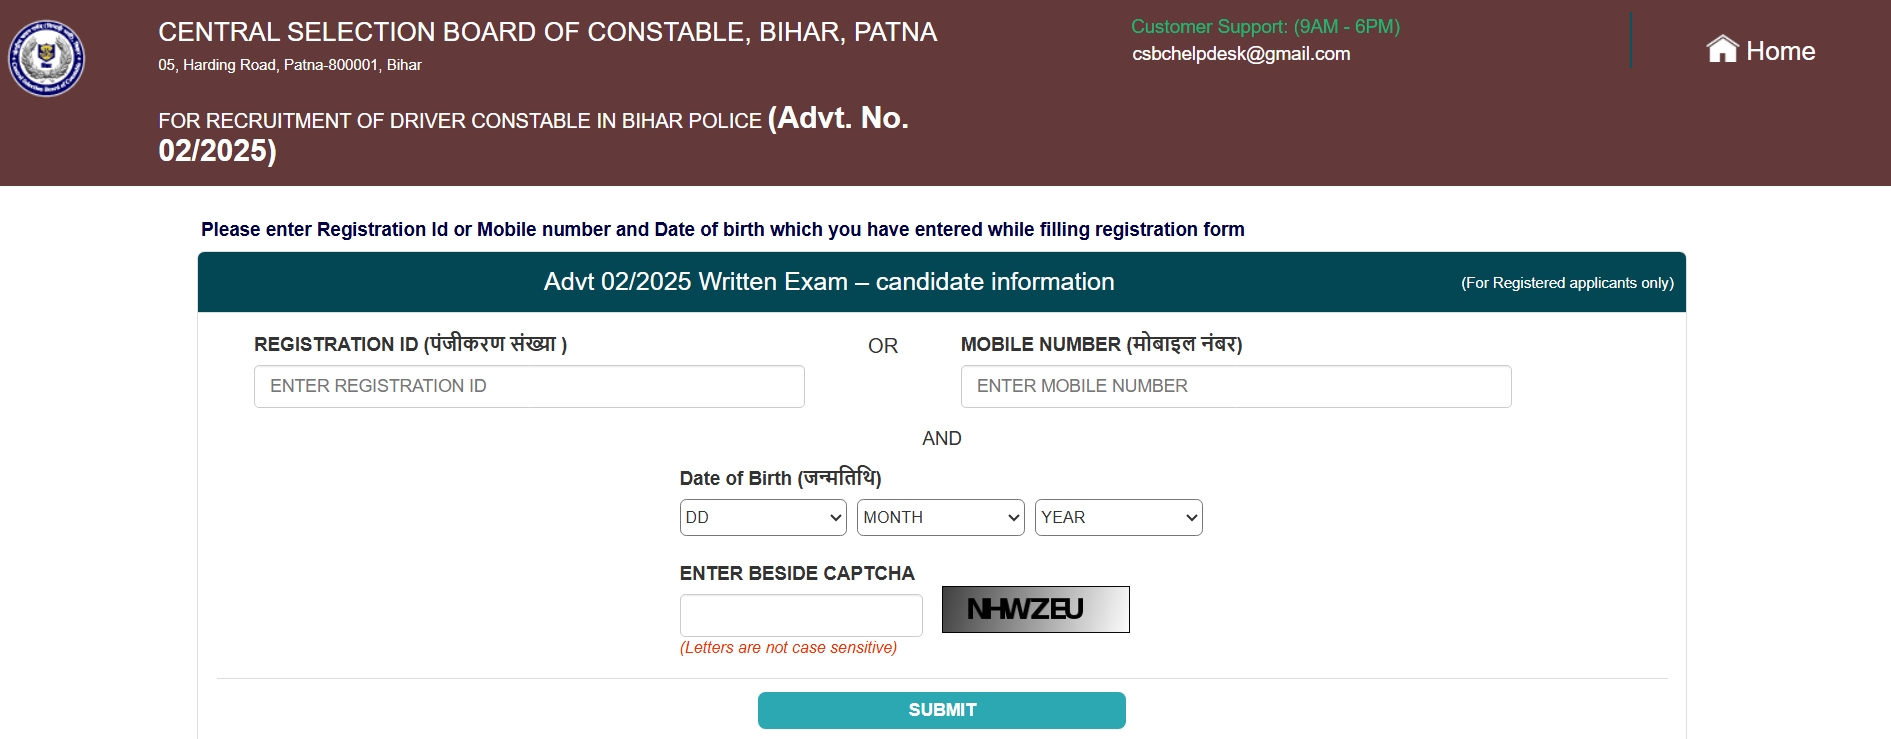Expand the MONTH dropdown

pos(940,518)
